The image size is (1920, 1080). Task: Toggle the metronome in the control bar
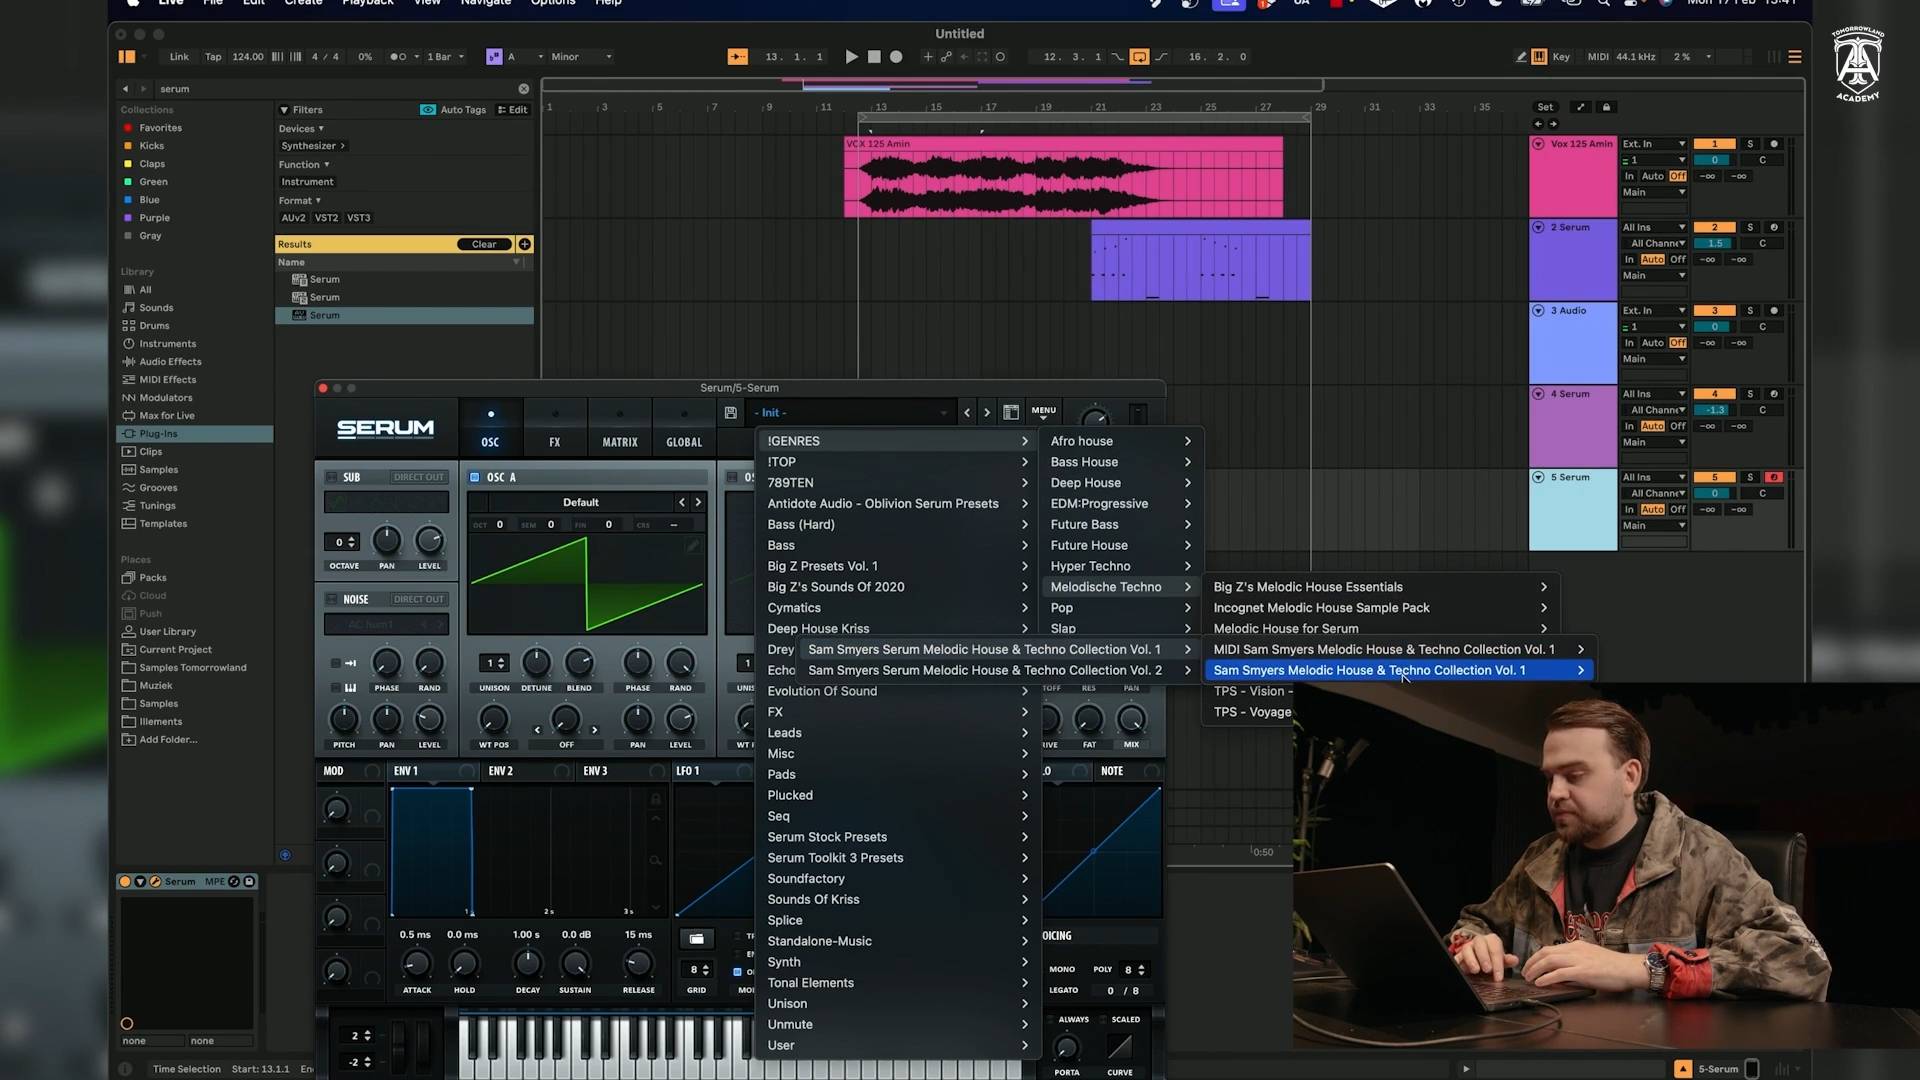[x=398, y=57]
